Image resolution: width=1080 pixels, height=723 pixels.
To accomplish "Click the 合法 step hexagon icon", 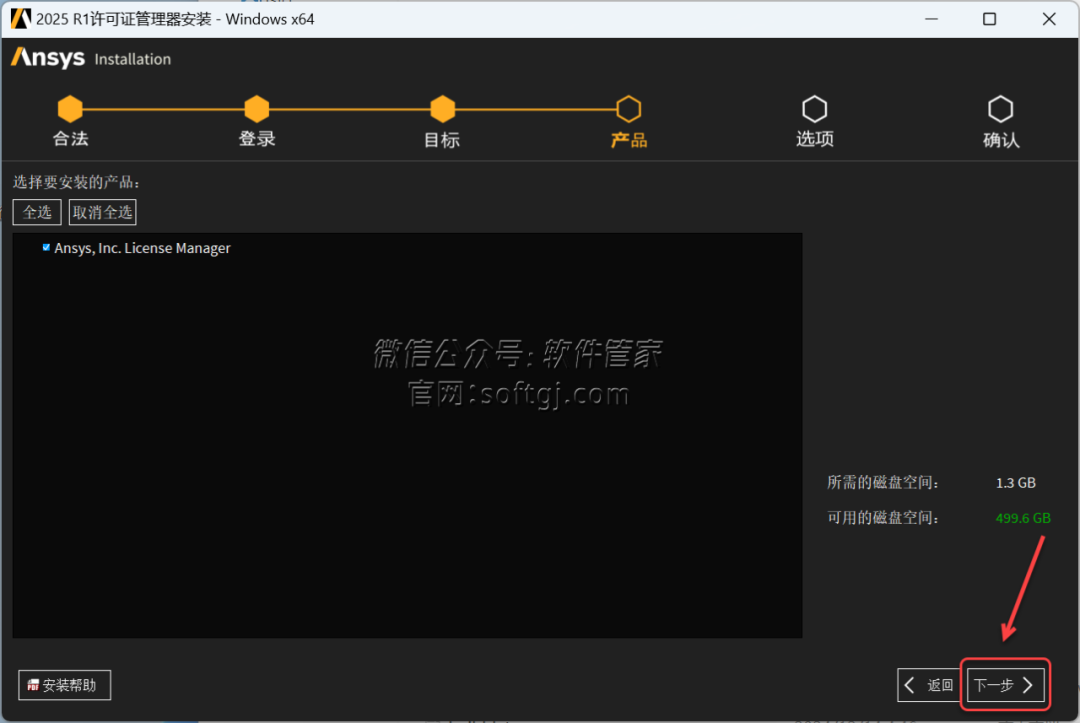I will 70,109.
